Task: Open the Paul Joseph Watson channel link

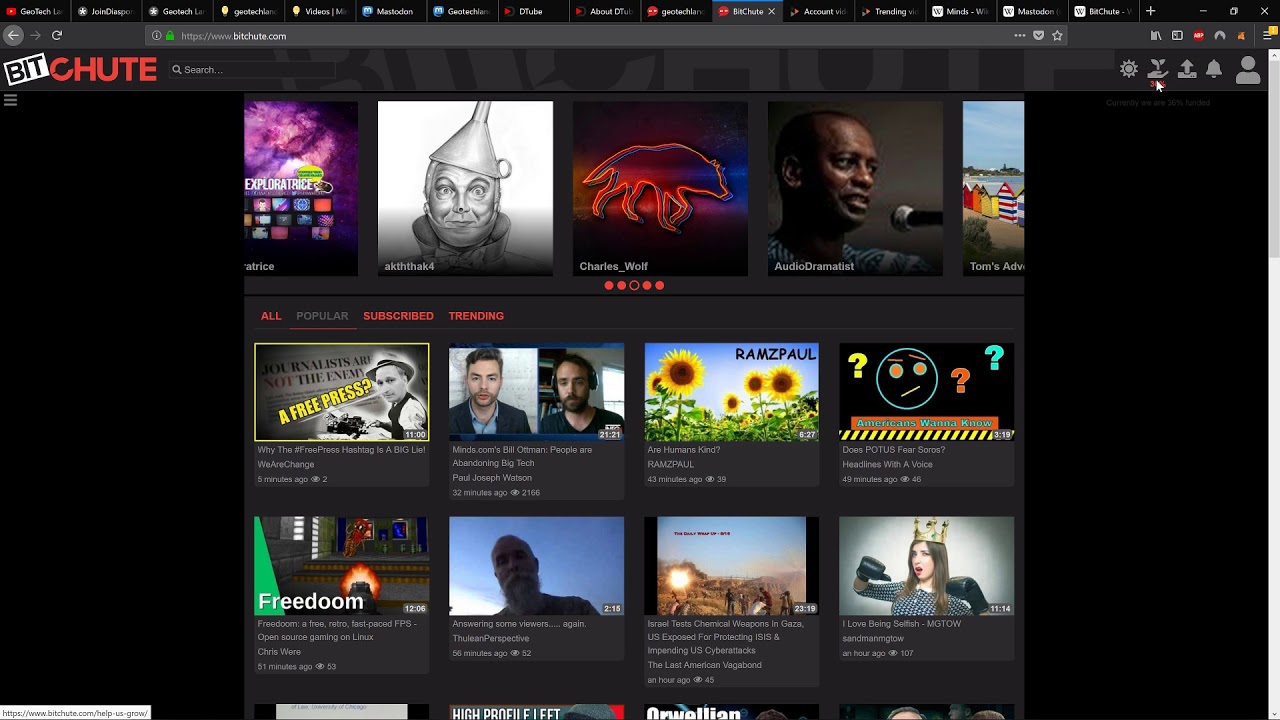Action: click(x=492, y=478)
